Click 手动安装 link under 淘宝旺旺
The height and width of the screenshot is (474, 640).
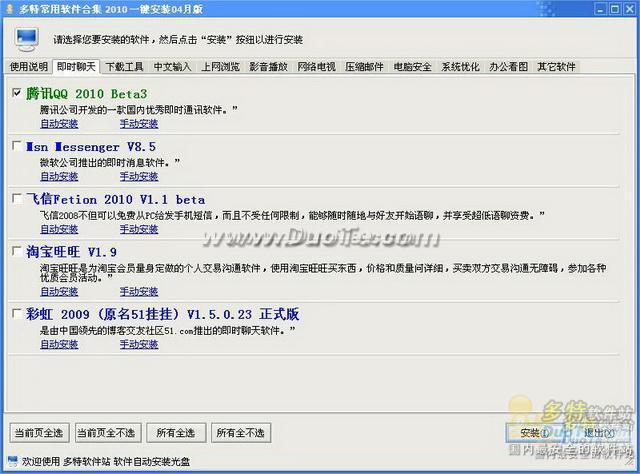(139, 292)
